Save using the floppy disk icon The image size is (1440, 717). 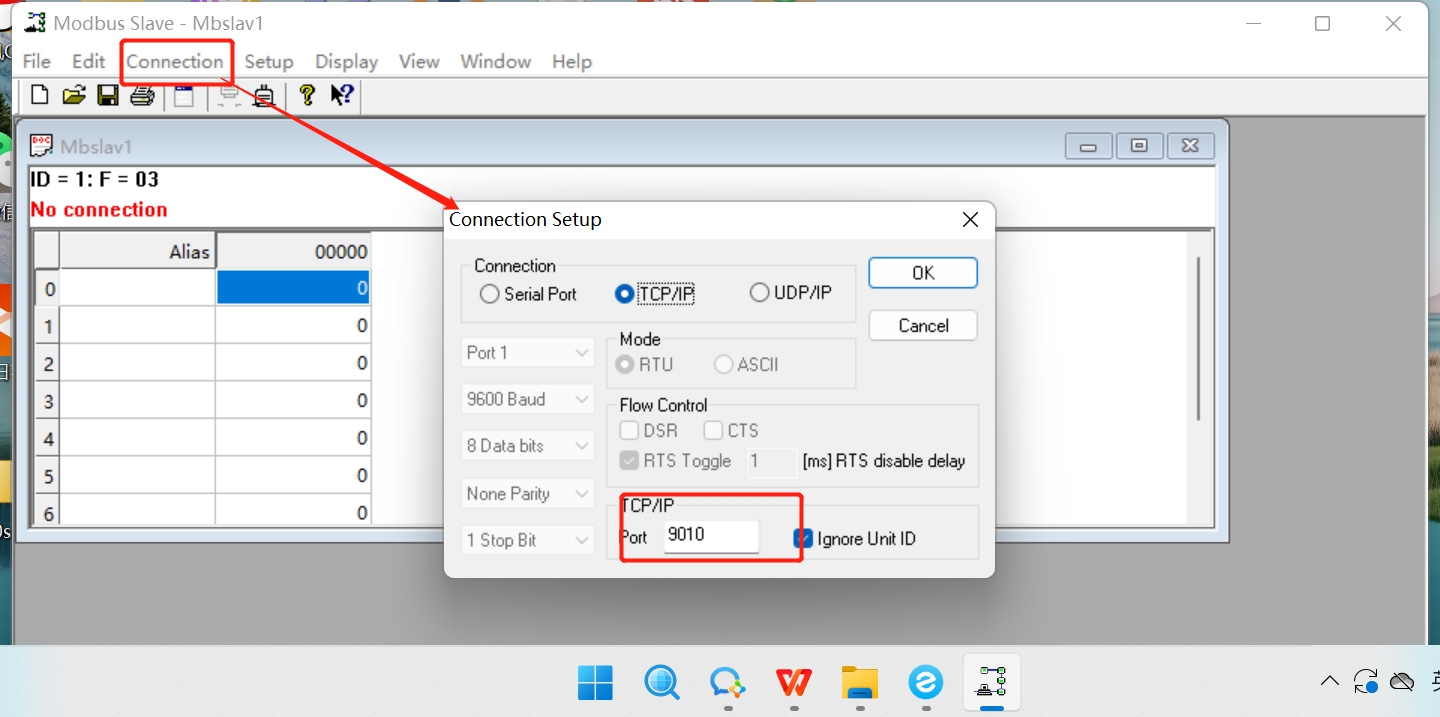(108, 95)
